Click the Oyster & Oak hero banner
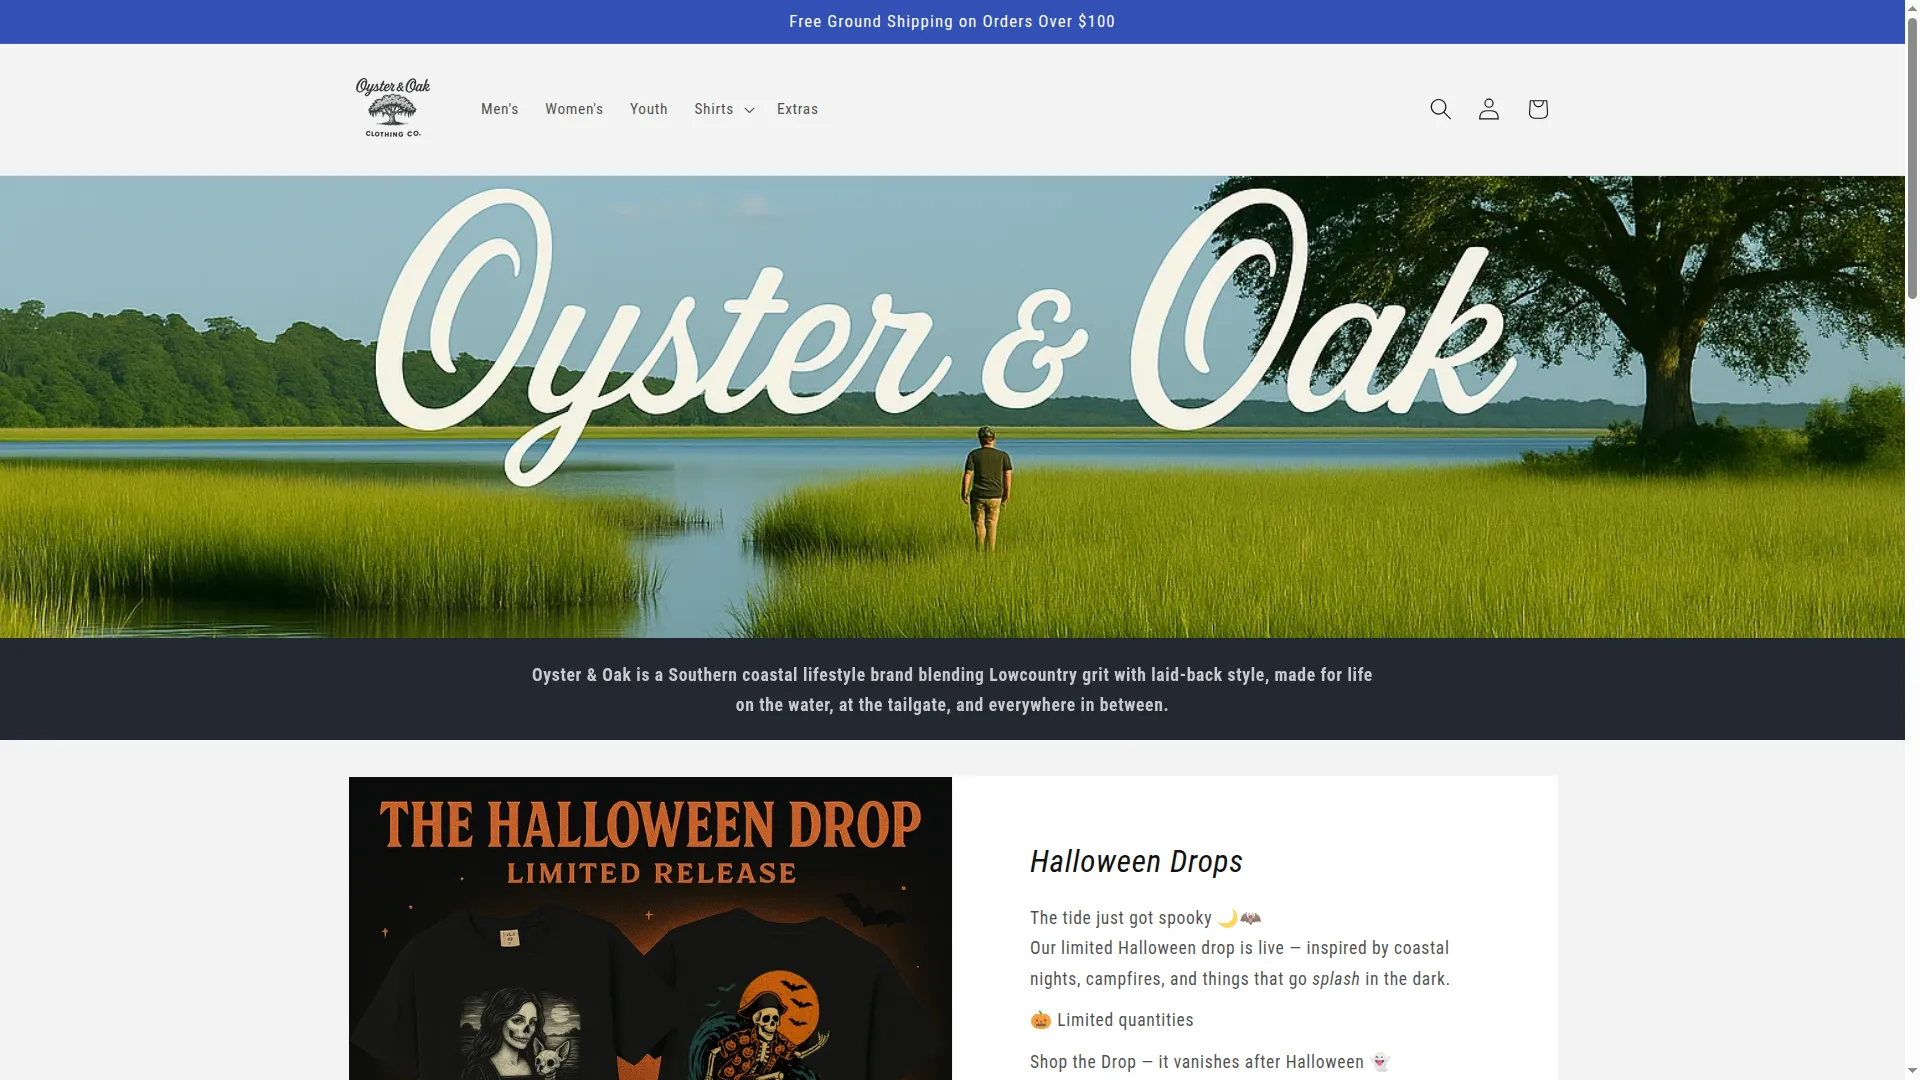The width and height of the screenshot is (1920, 1080). tap(952, 407)
